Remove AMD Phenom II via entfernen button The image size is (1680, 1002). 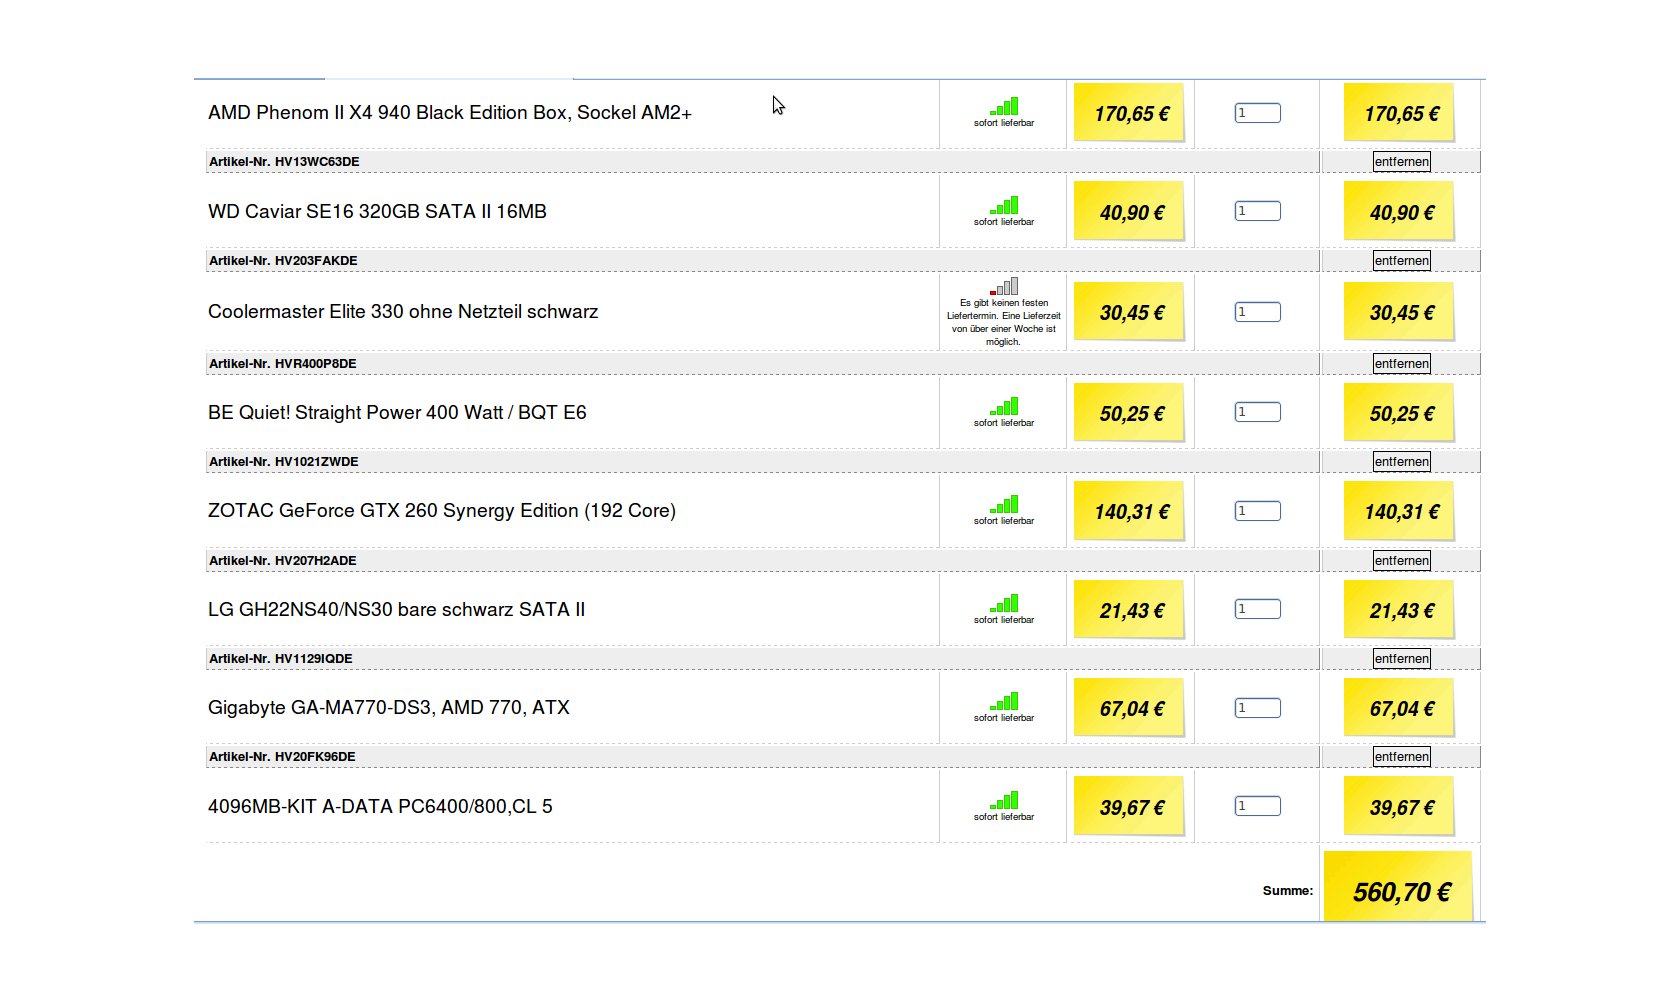pos(1401,162)
